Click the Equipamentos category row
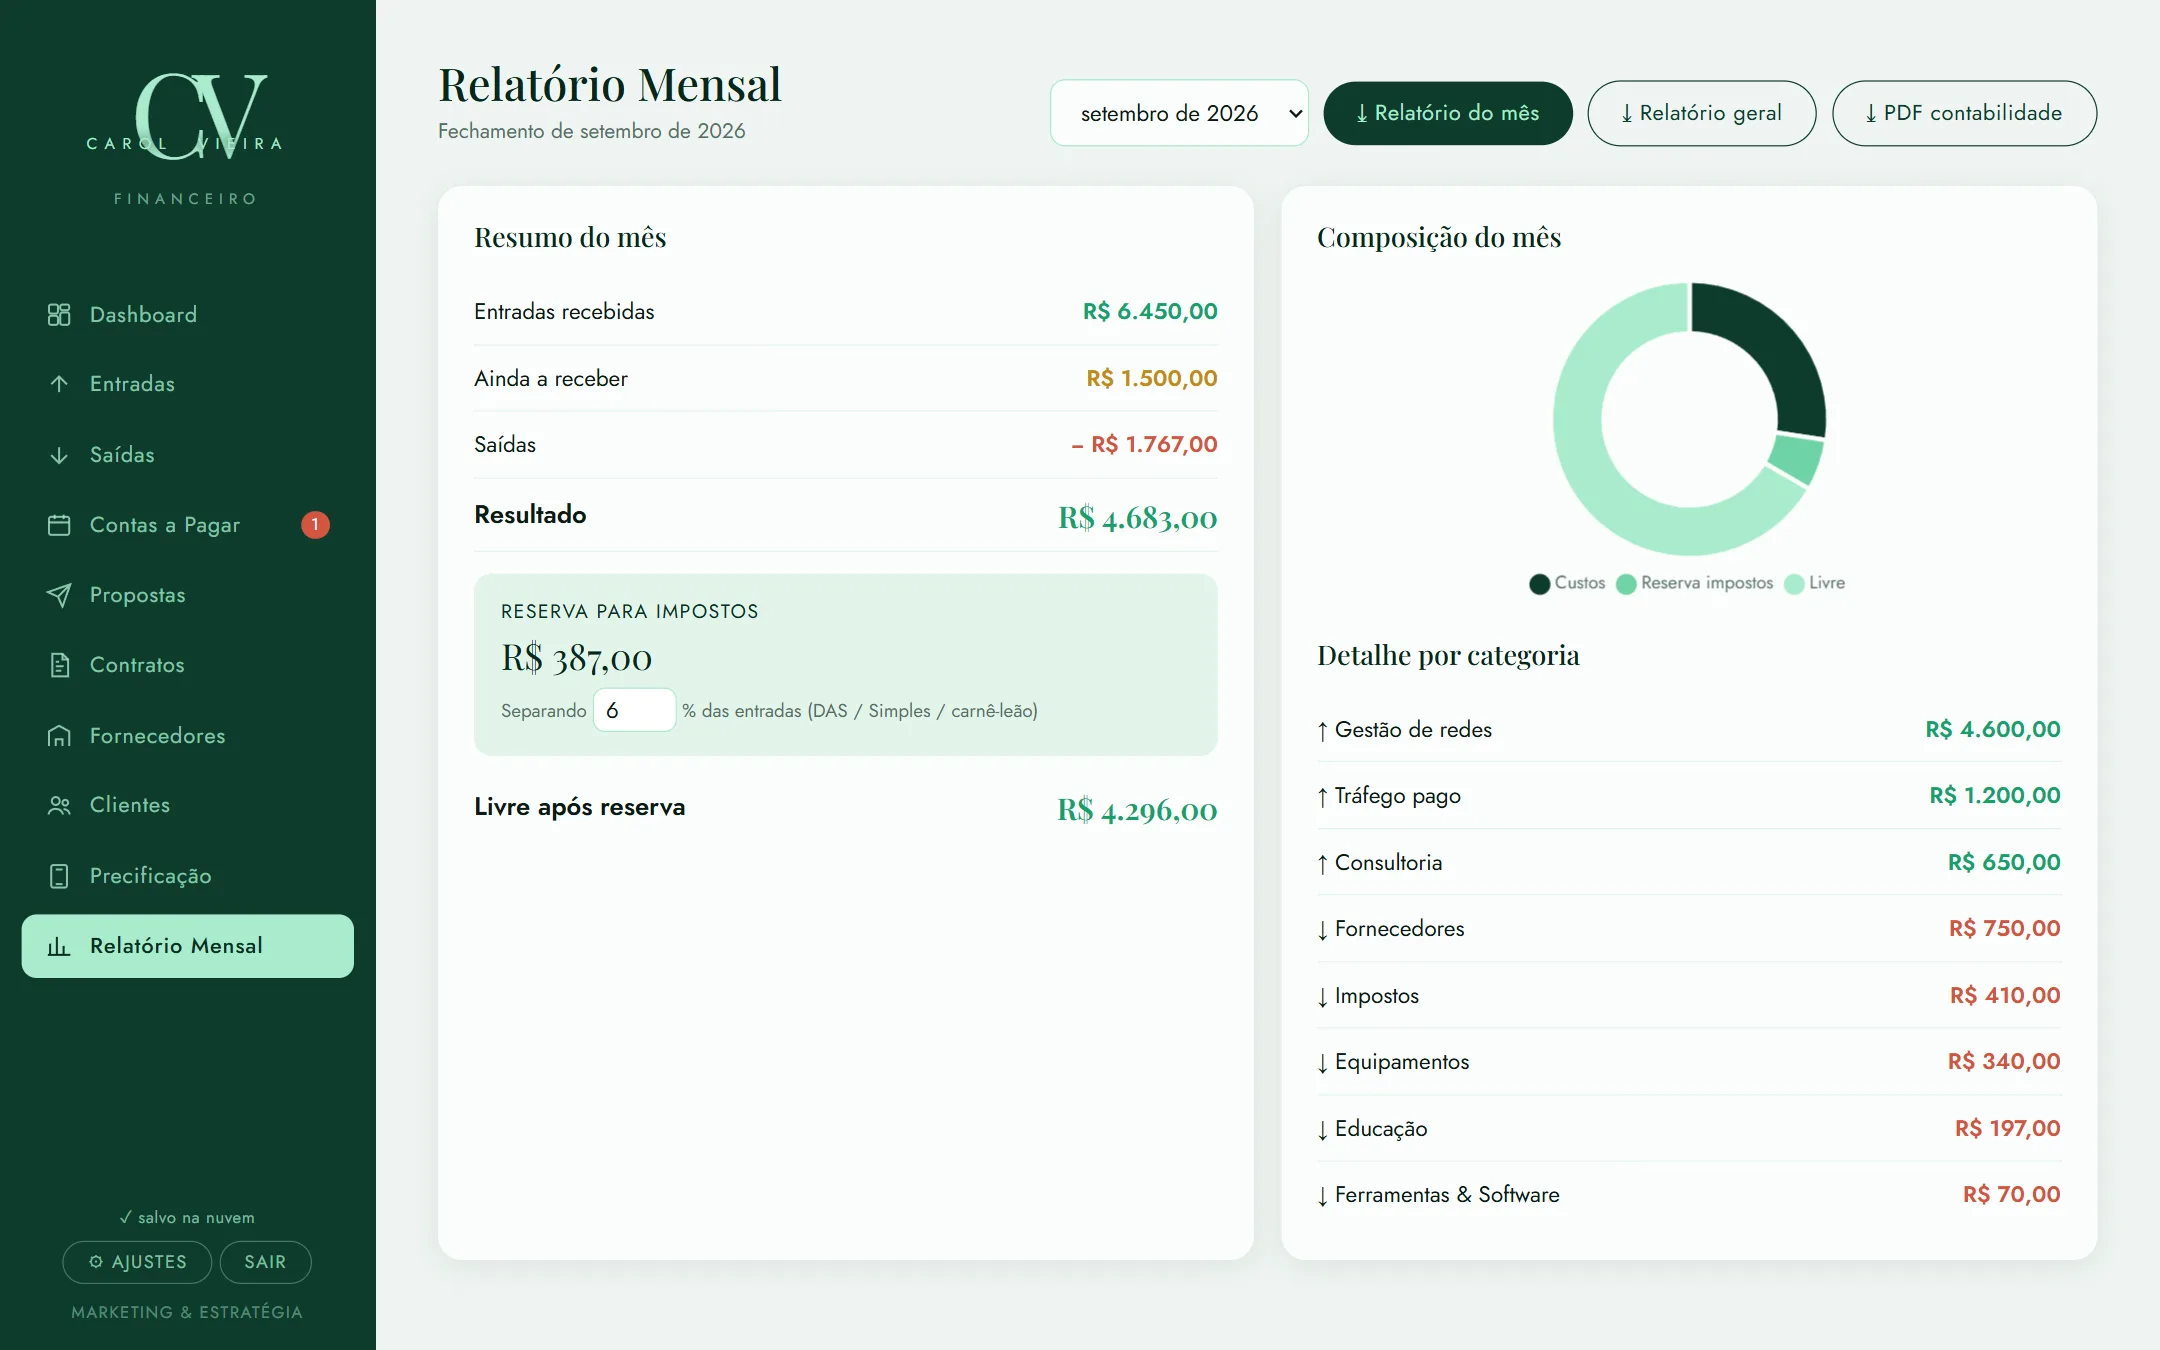The width and height of the screenshot is (2160, 1350). click(1689, 1062)
